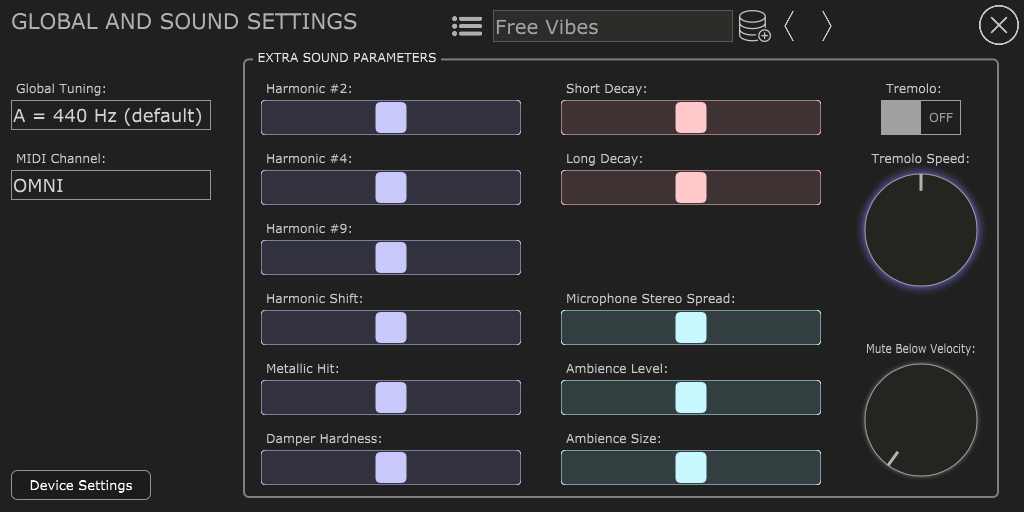Toggle the Tremolo switch on
The width and height of the screenshot is (1024, 512).
pos(920,117)
